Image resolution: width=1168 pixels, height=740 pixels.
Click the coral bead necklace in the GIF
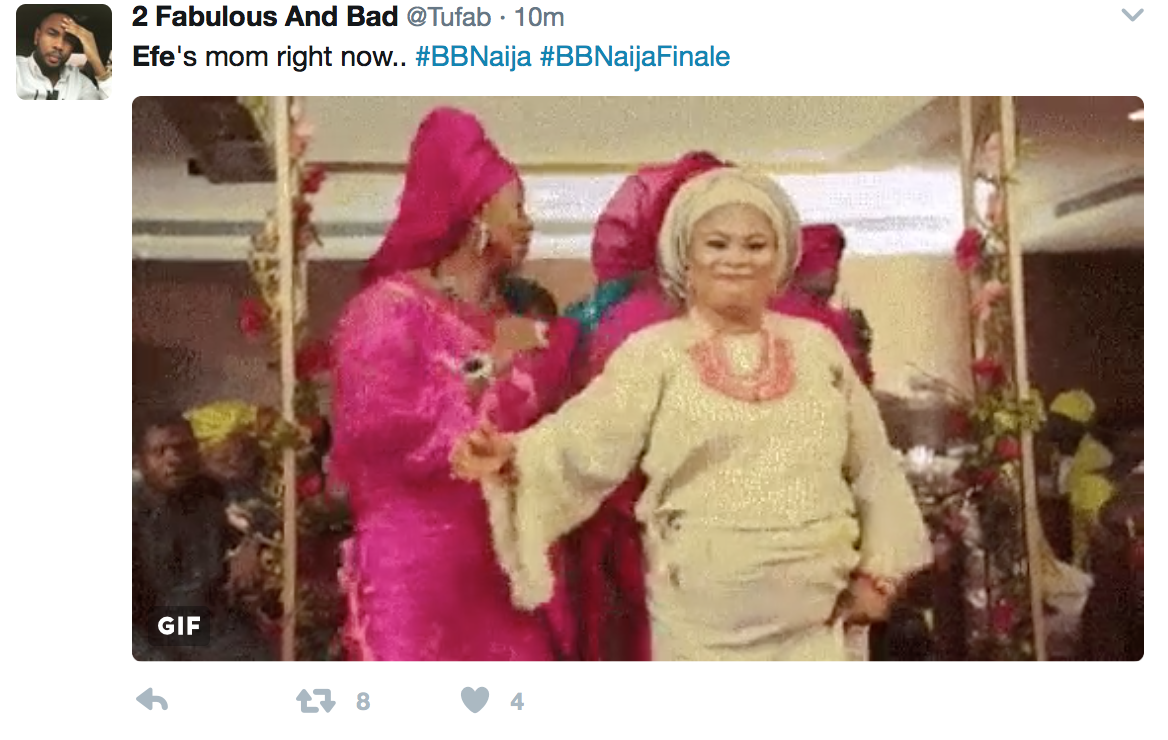tap(742, 363)
